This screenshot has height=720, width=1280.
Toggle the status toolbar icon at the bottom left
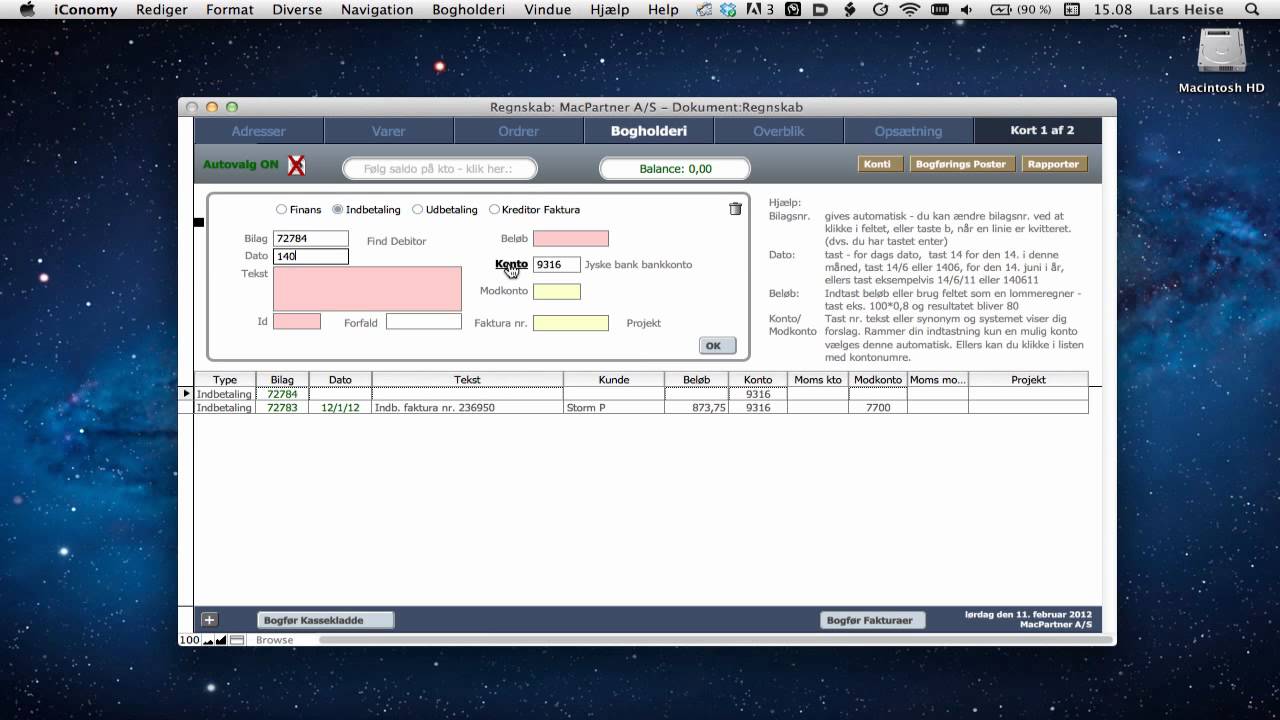[237, 640]
